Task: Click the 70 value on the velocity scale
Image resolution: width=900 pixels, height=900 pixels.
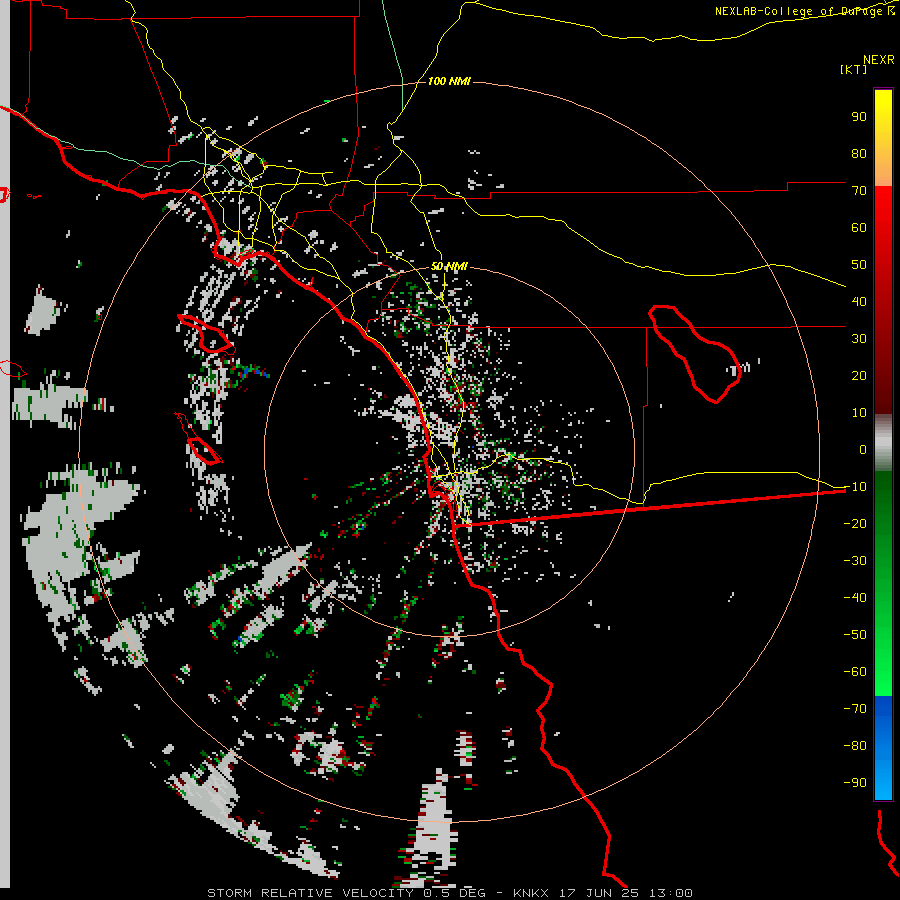Action: pyautogui.click(x=859, y=191)
